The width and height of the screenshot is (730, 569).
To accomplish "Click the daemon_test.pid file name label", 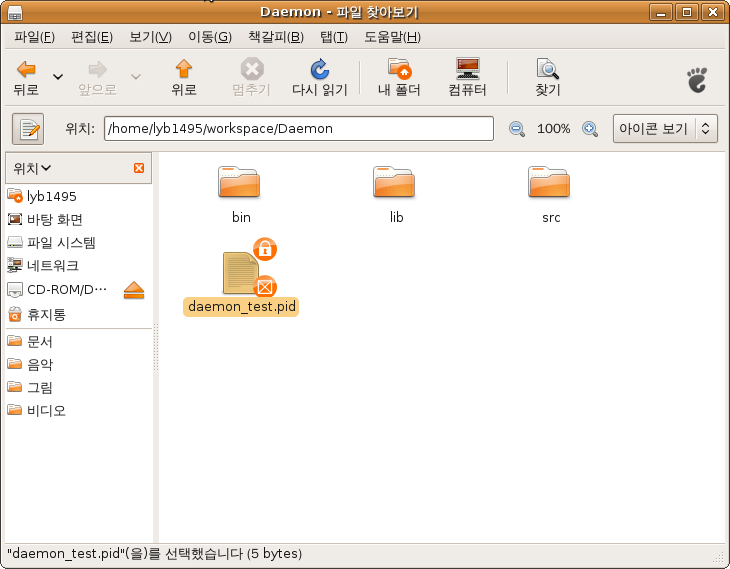I will point(242,307).
